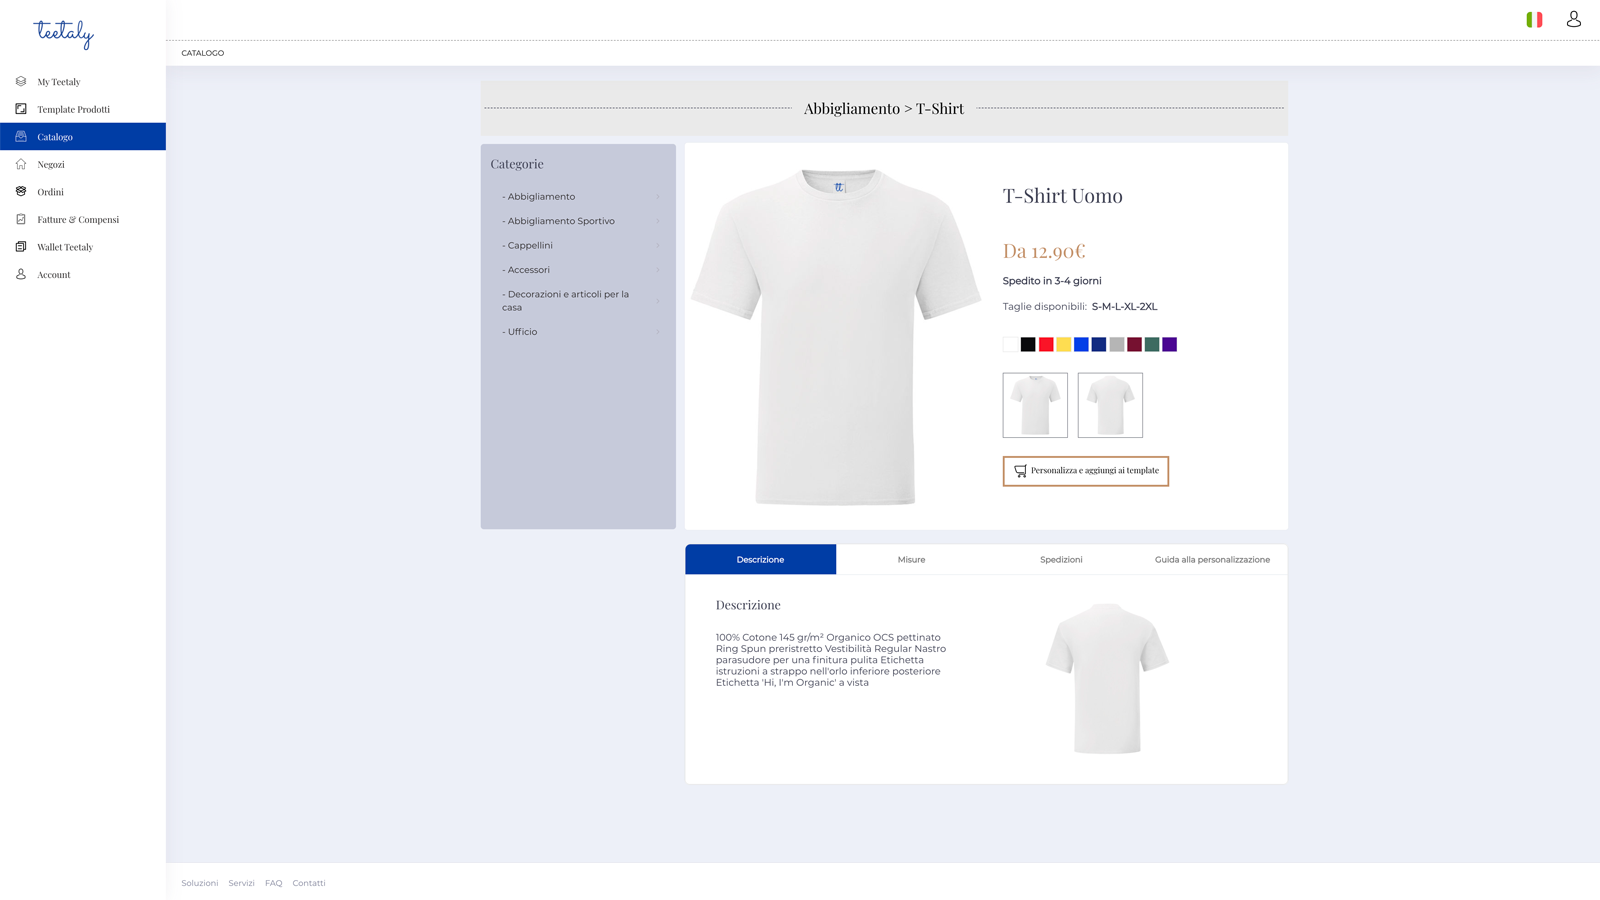Screen dimensions: 1600x900
Task: Switch to the Misure tab
Action: [x=911, y=559]
